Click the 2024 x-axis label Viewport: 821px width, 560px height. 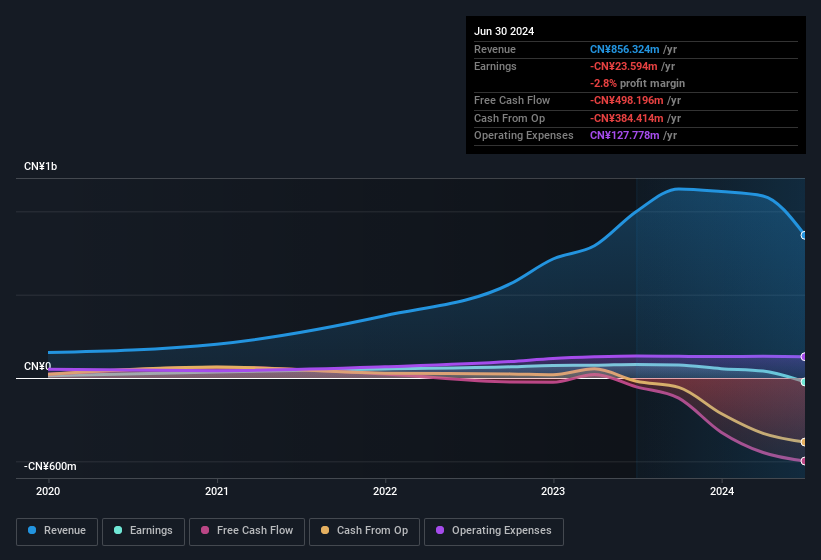coord(722,491)
